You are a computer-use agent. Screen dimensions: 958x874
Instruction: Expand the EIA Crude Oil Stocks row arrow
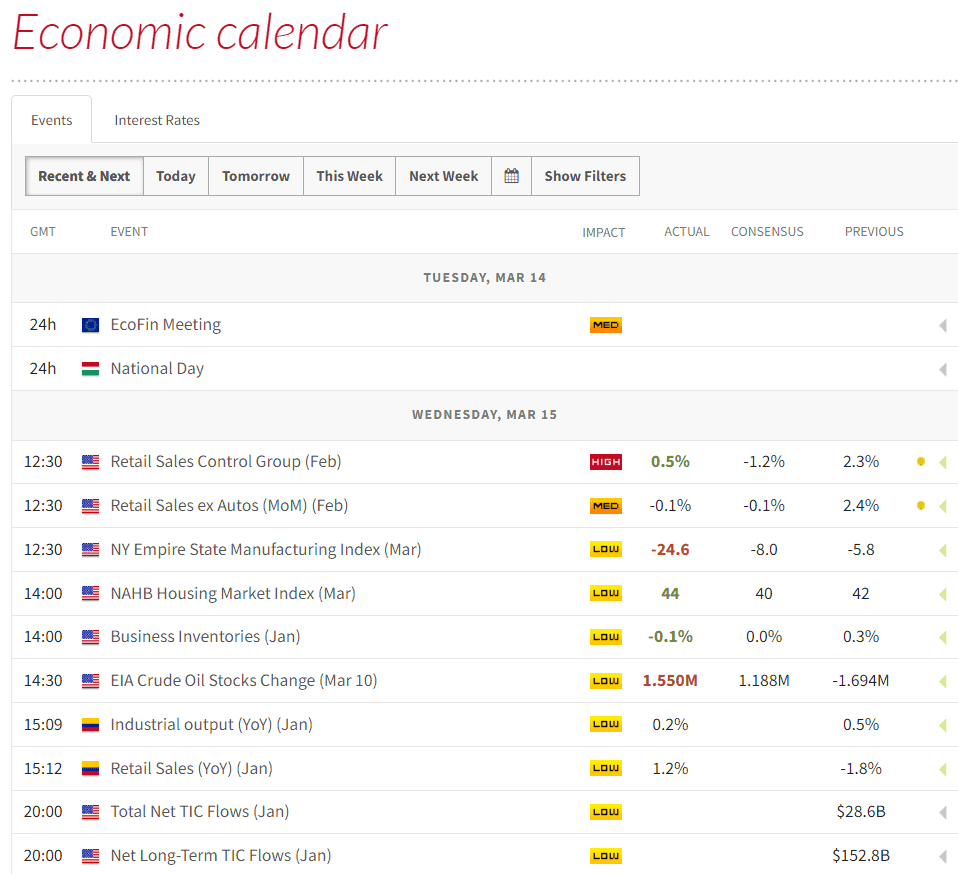[943, 682]
